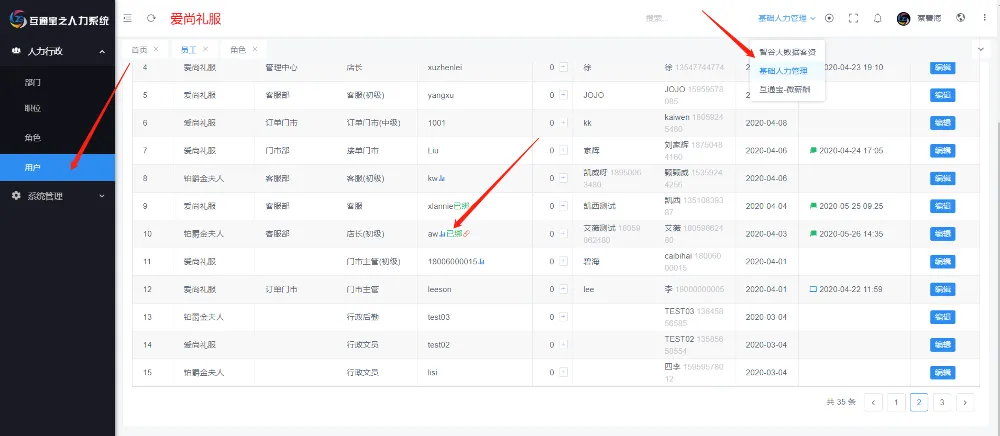1000x436 pixels.
Task: Click the refresh icon in top bar
Action: (x=151, y=18)
